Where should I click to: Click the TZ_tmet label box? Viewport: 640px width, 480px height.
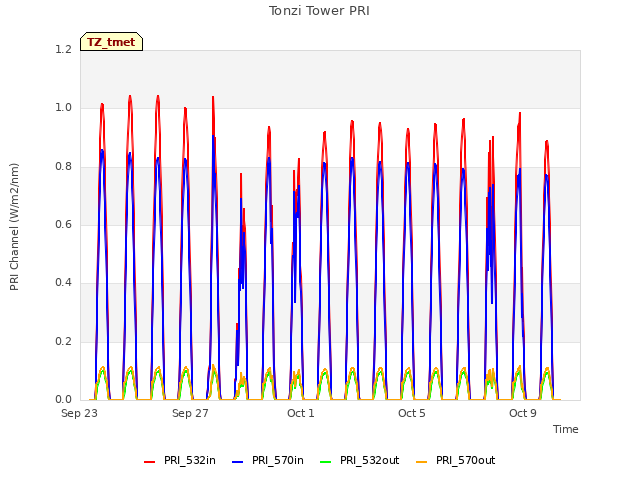(x=111, y=42)
